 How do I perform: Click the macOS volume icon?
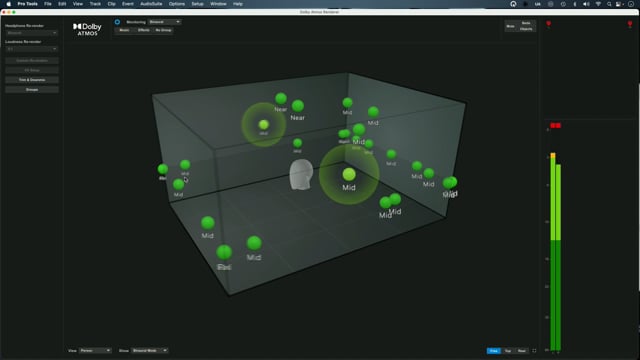[x=586, y=4]
